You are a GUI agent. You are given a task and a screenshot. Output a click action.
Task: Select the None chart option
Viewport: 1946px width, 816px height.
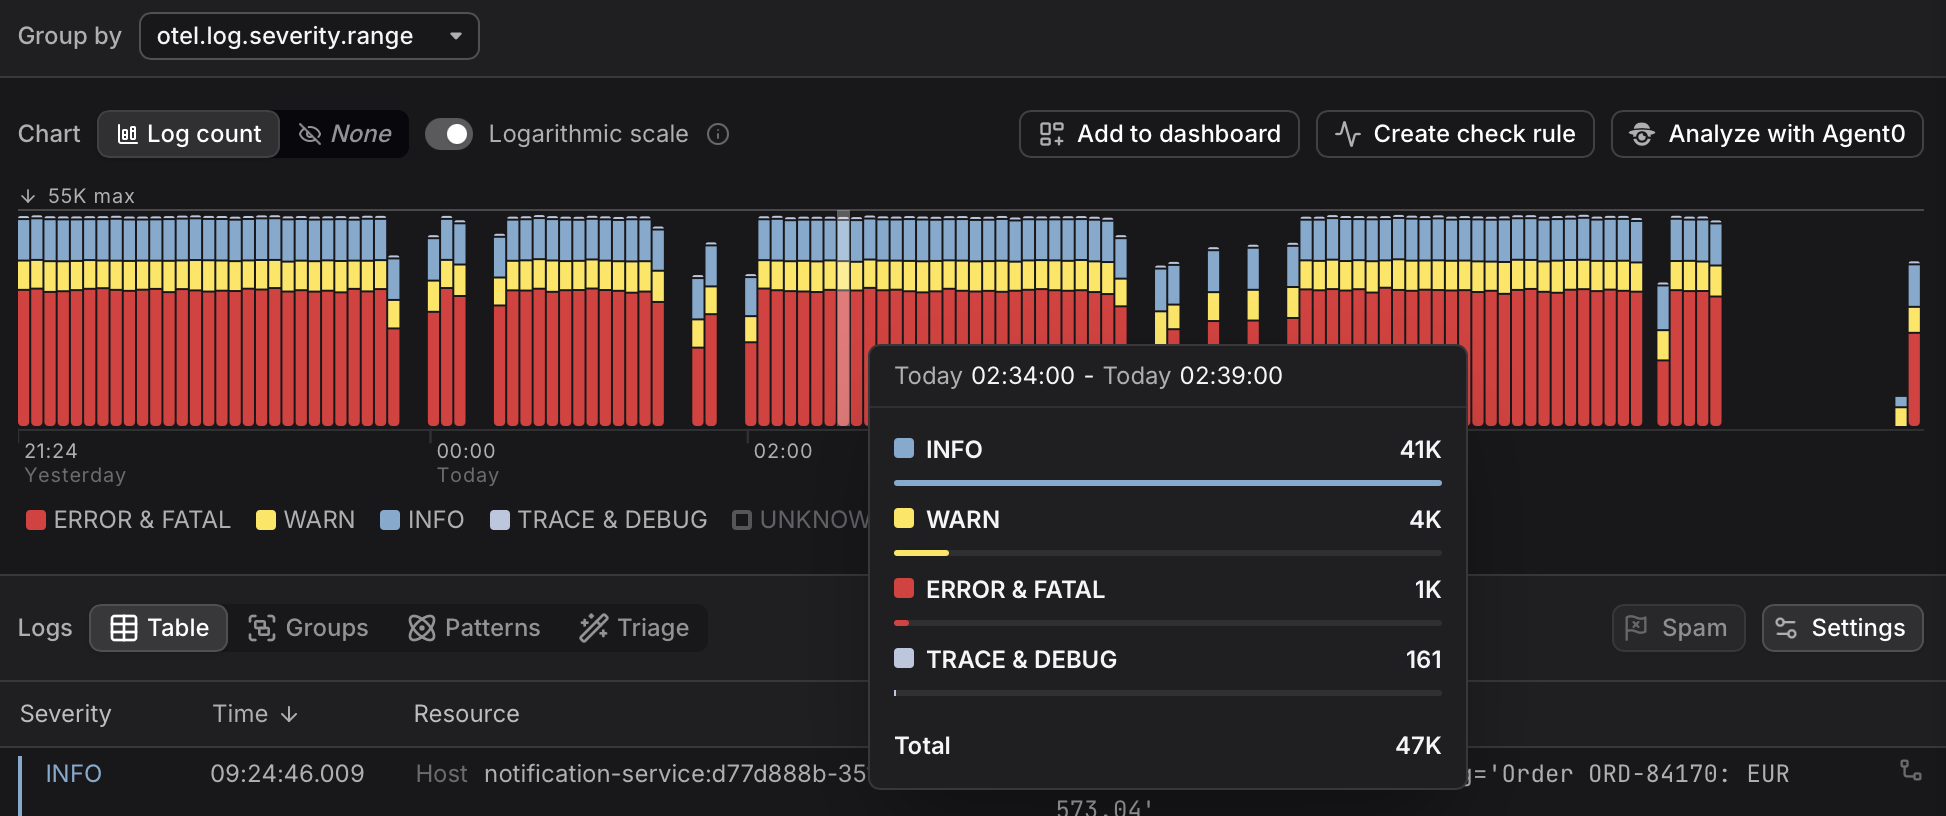345,134
